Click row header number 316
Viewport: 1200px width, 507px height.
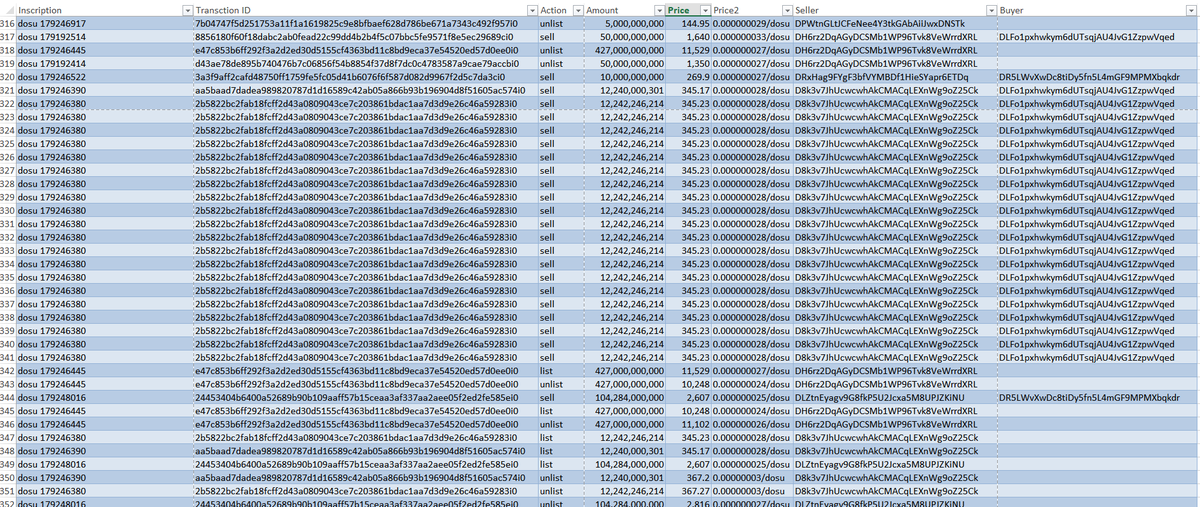tap(7, 22)
